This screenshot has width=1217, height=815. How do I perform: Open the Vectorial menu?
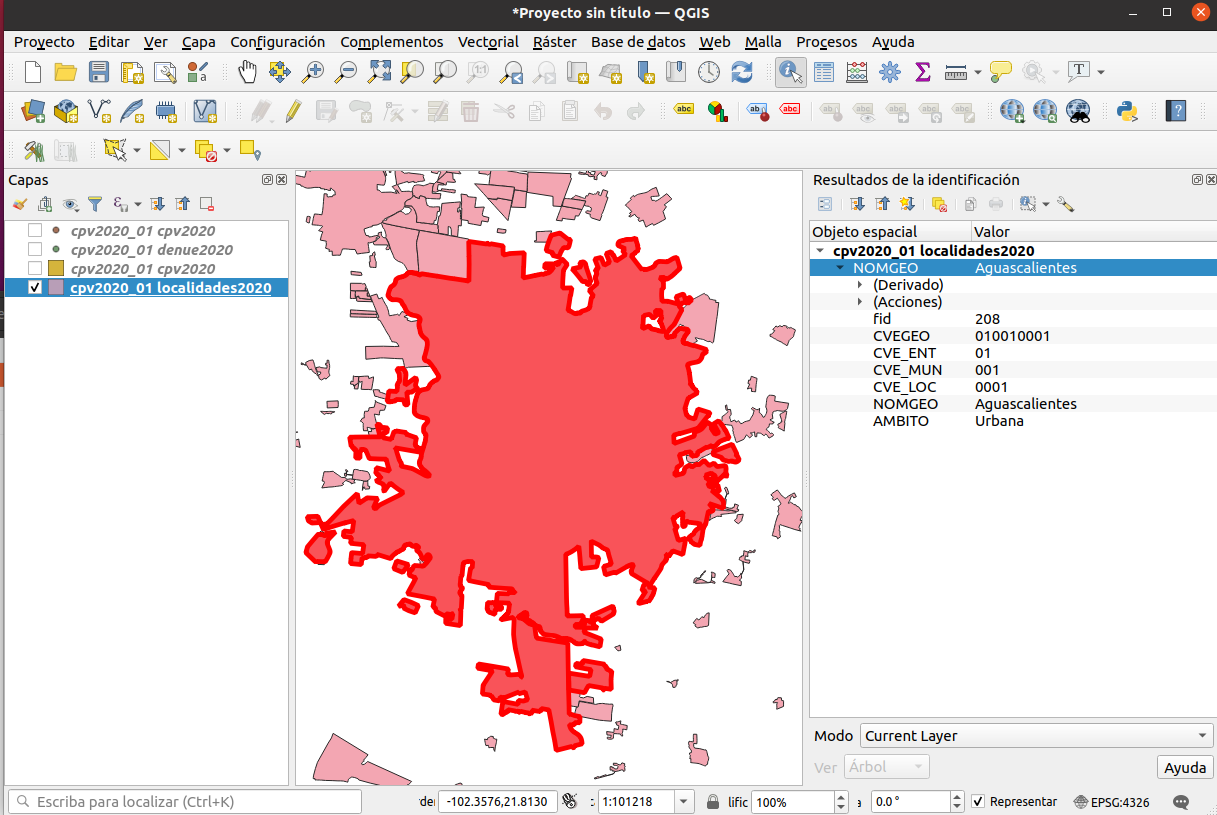pyautogui.click(x=488, y=42)
